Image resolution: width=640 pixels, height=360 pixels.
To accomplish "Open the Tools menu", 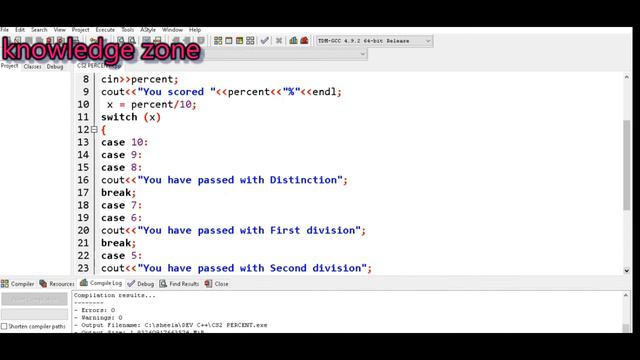I will point(127,30).
